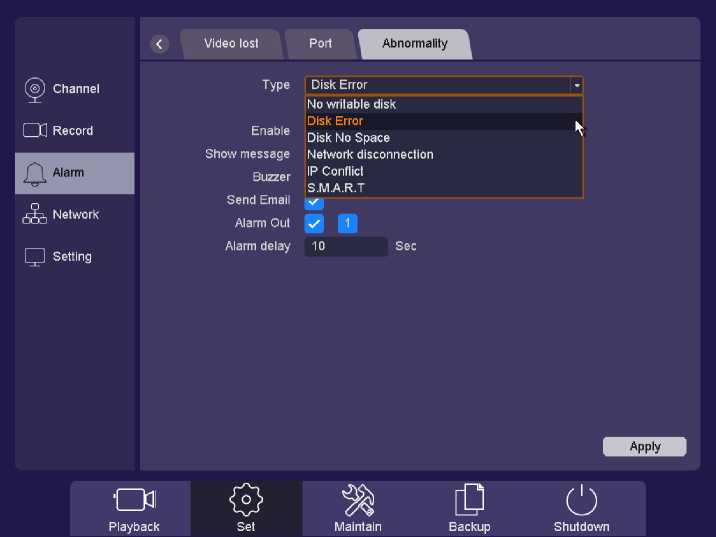The height and width of the screenshot is (537, 716).
Task: Select 'Network disconnection' option
Action: tap(370, 155)
